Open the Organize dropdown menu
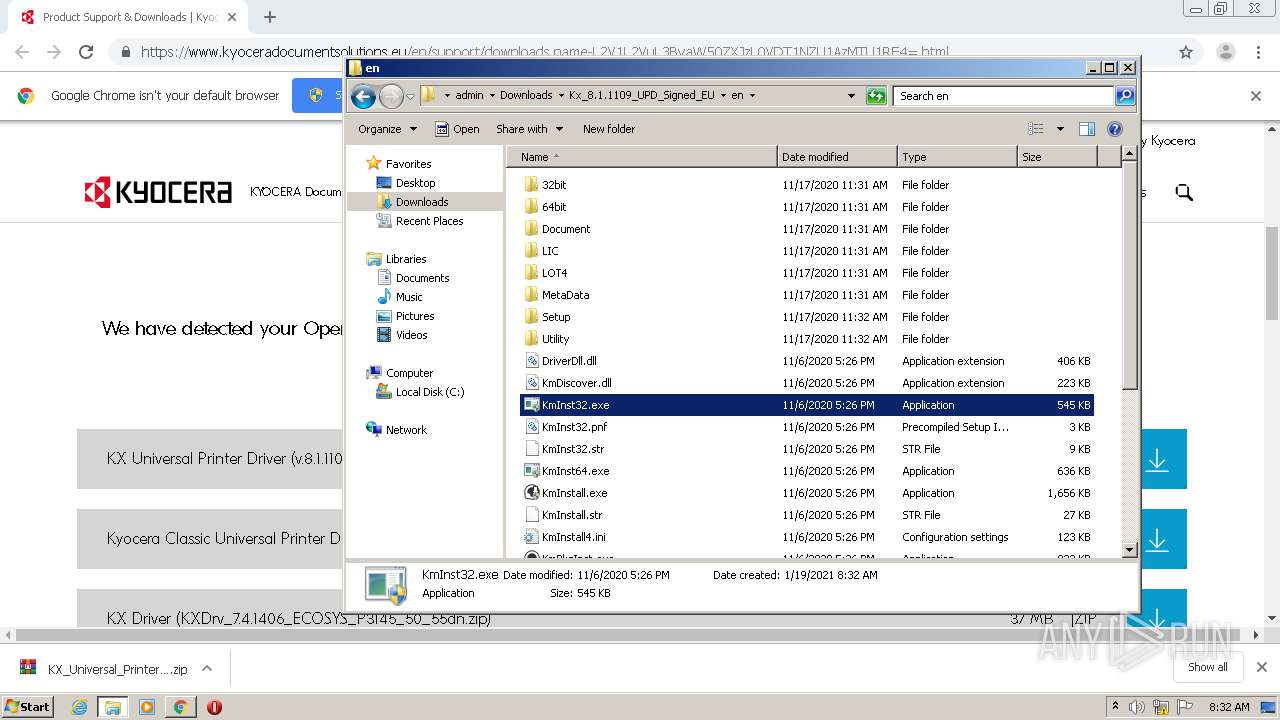The height and width of the screenshot is (720, 1280). point(387,129)
